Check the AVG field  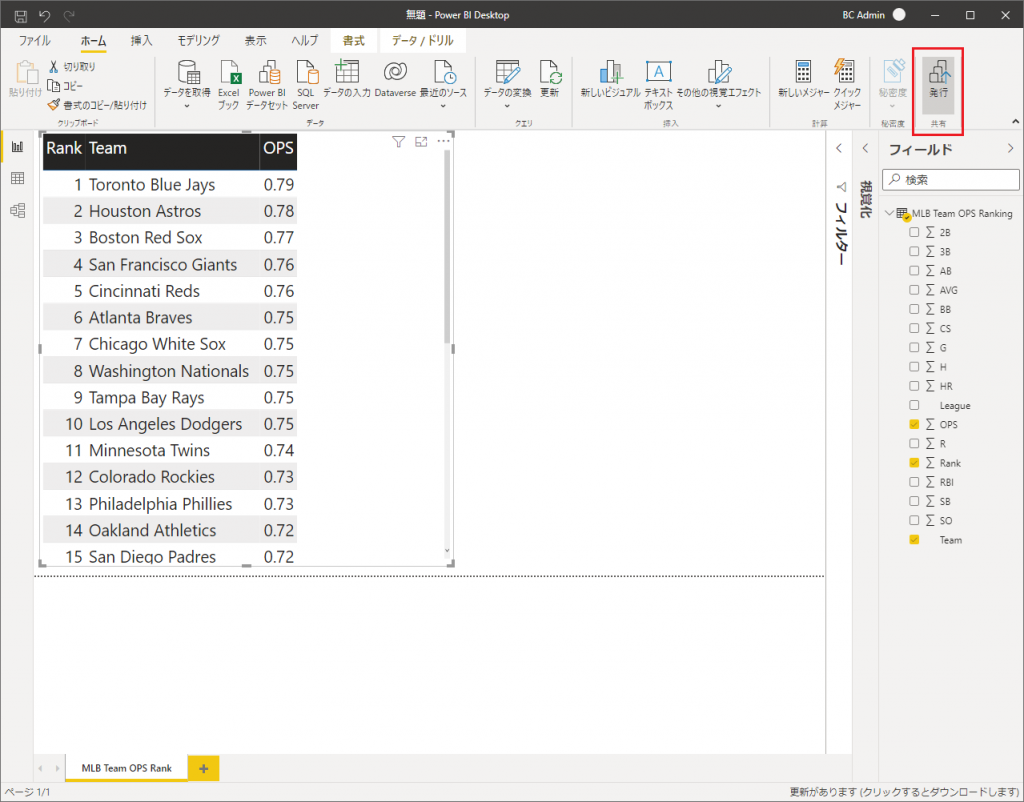click(914, 290)
